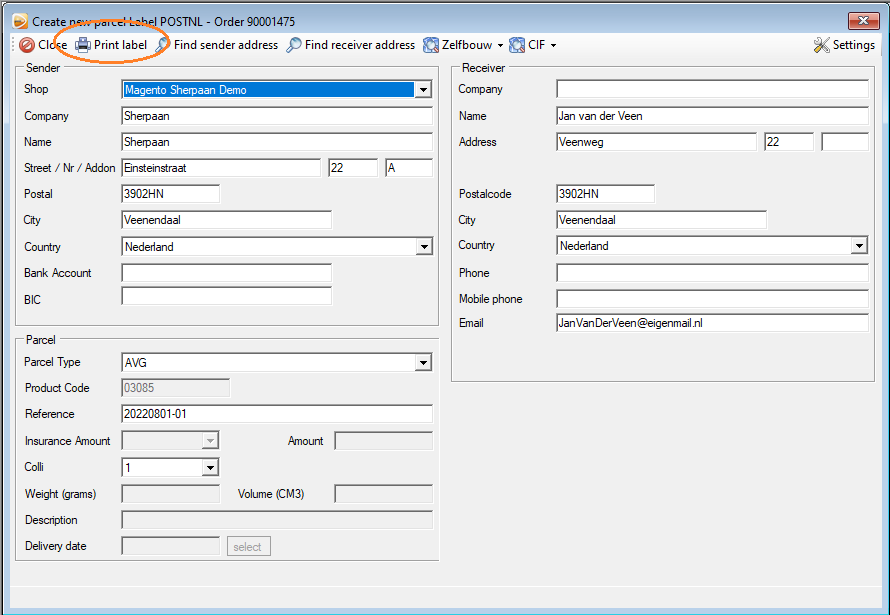Open the Insurance Amount dropdown
The height and width of the screenshot is (615, 890).
pyautogui.click(x=210, y=441)
